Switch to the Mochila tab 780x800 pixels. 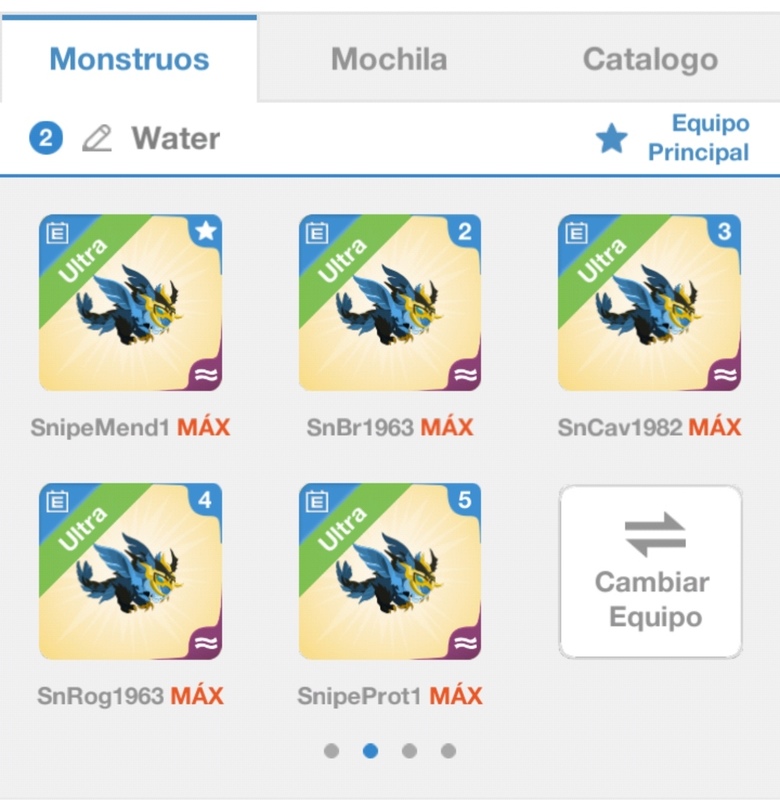(389, 59)
